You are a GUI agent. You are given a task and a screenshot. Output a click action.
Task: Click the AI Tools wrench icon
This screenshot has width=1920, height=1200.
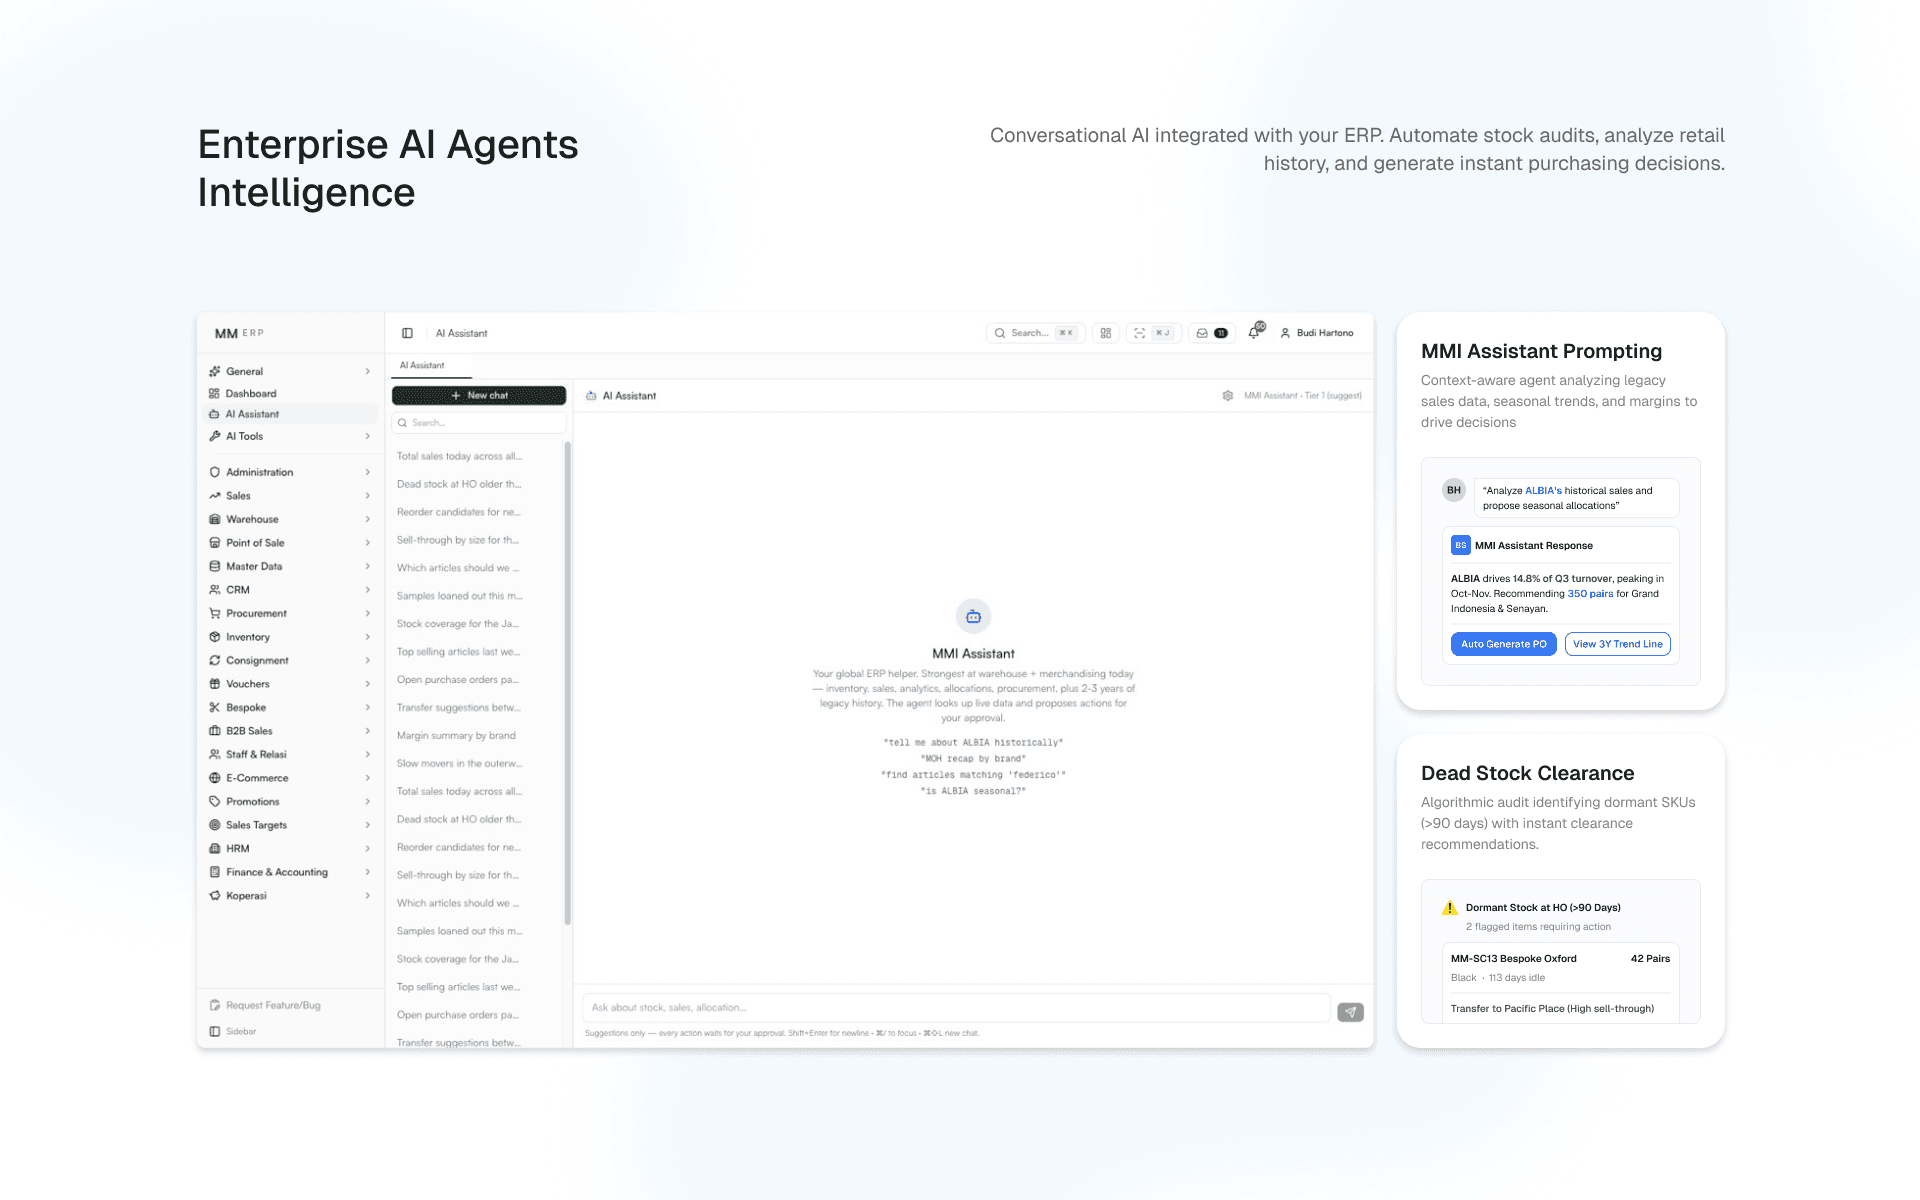click(214, 436)
